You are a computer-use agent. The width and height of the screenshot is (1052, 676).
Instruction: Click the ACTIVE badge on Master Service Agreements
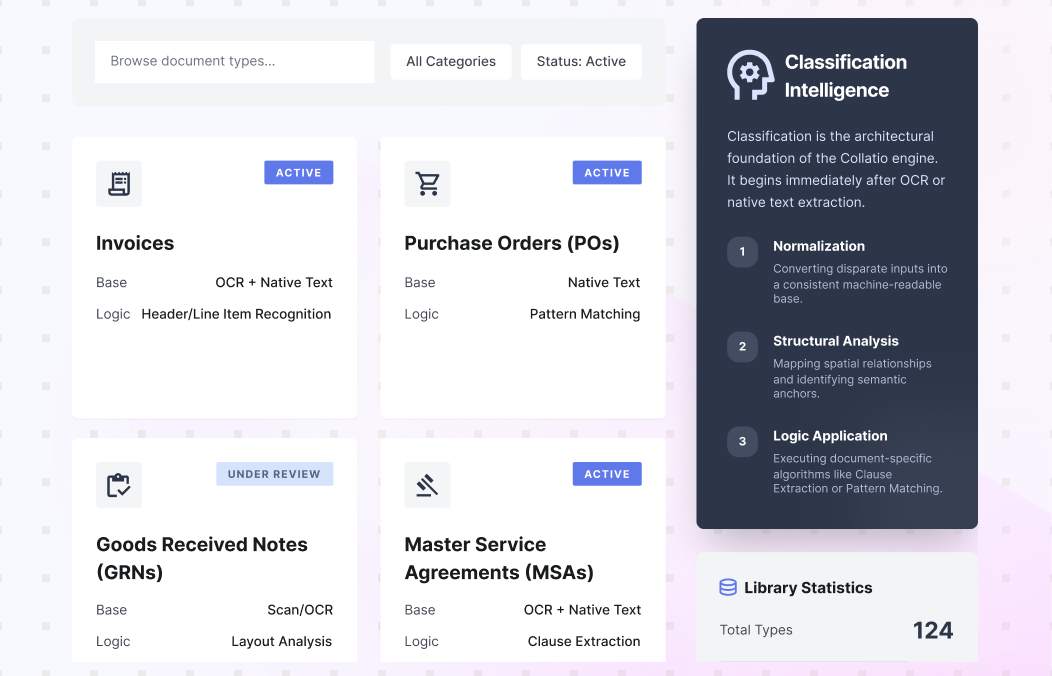coord(607,474)
